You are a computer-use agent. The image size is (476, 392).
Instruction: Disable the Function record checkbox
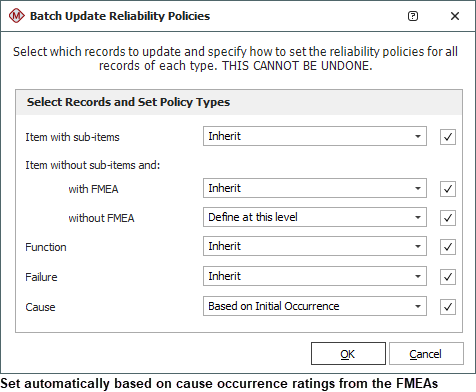pos(448,247)
